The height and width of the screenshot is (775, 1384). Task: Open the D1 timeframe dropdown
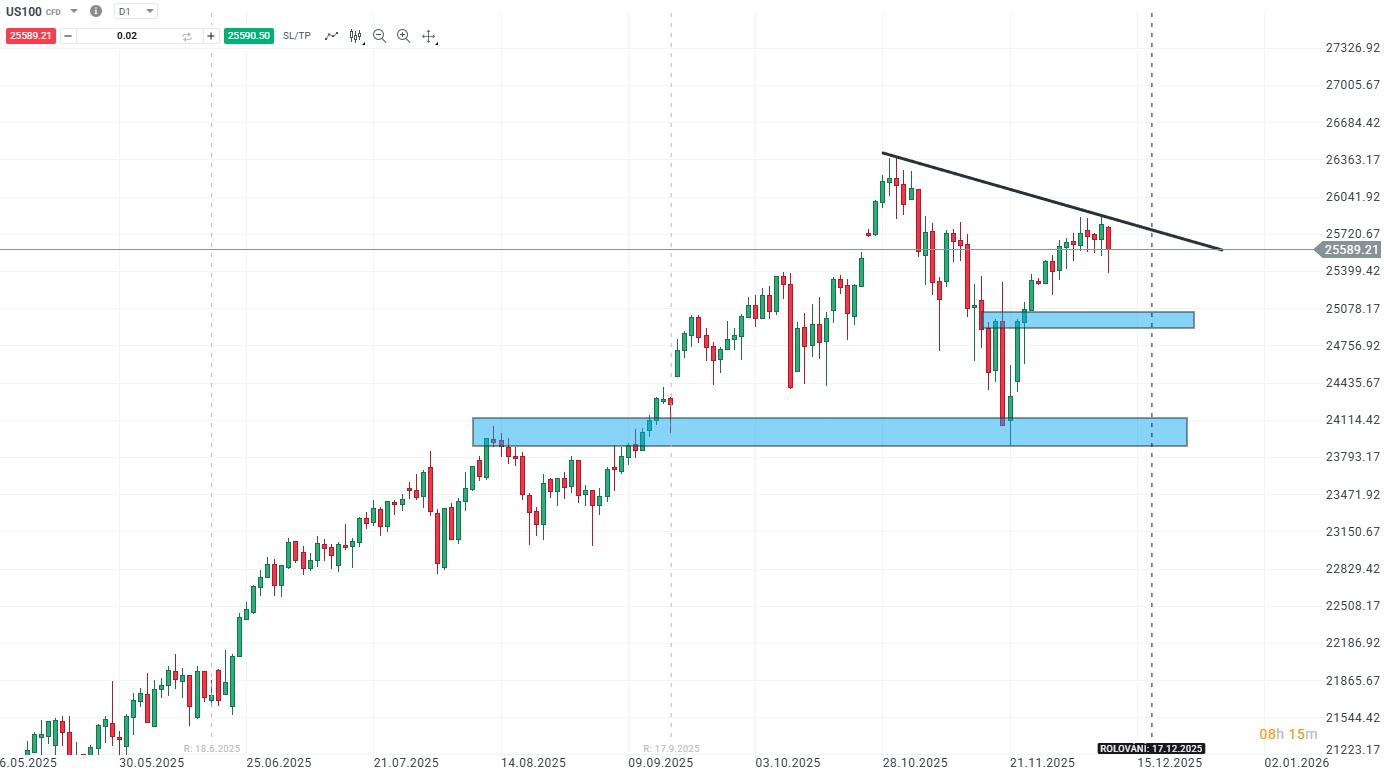coord(136,11)
